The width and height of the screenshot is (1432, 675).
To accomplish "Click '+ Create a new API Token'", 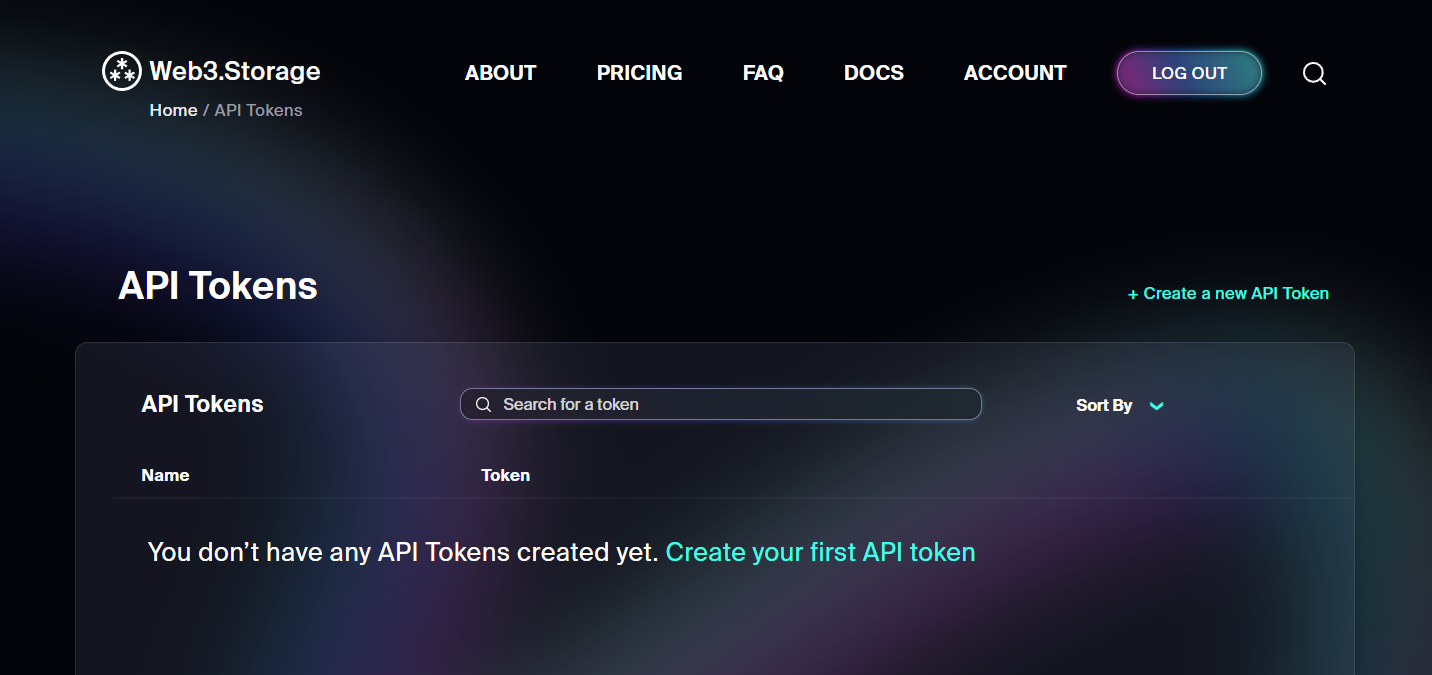I will tap(1228, 293).
